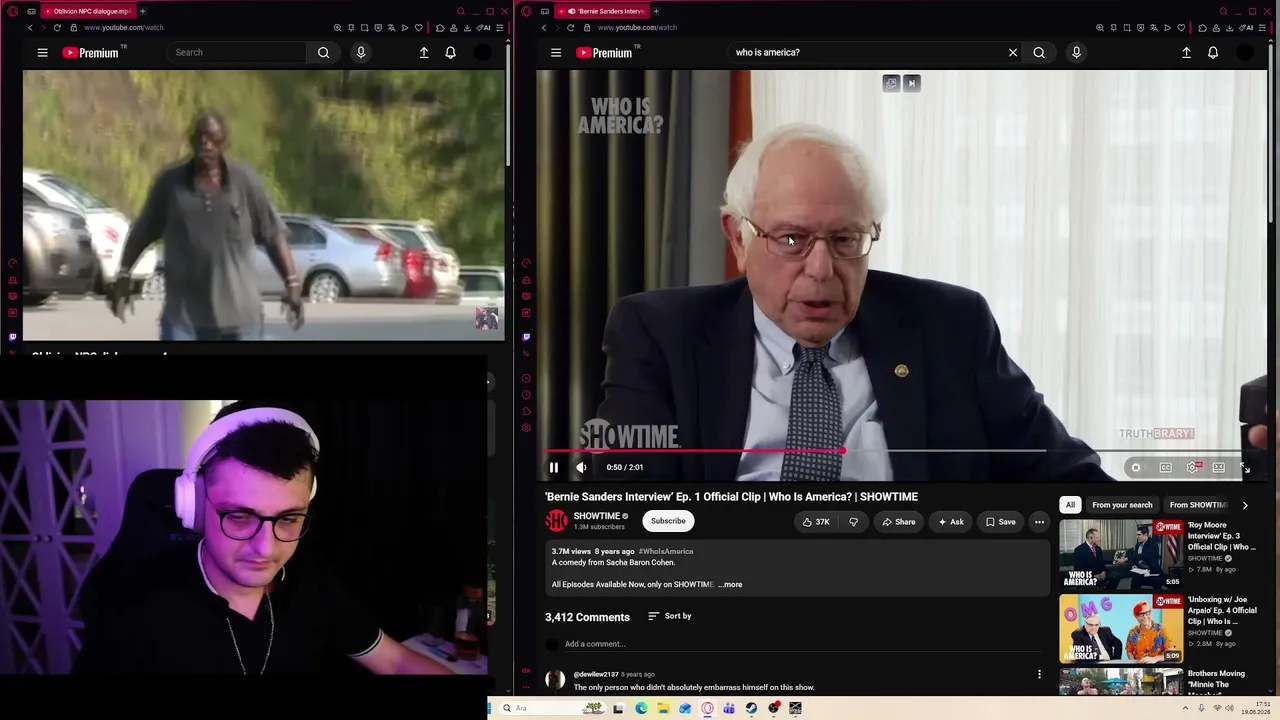The height and width of the screenshot is (720, 1280).
Task: Switch the right video to theater mode
Action: [x=1219, y=467]
